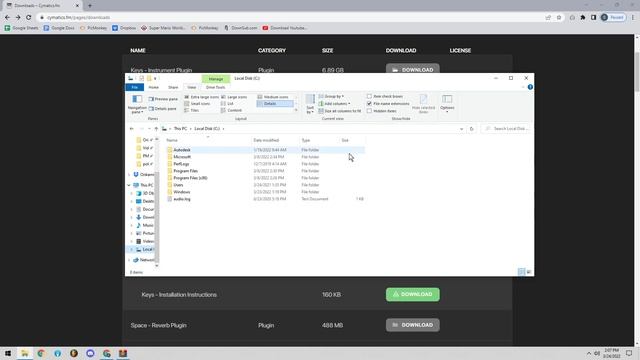Go back in File Explorer

pos(131,129)
